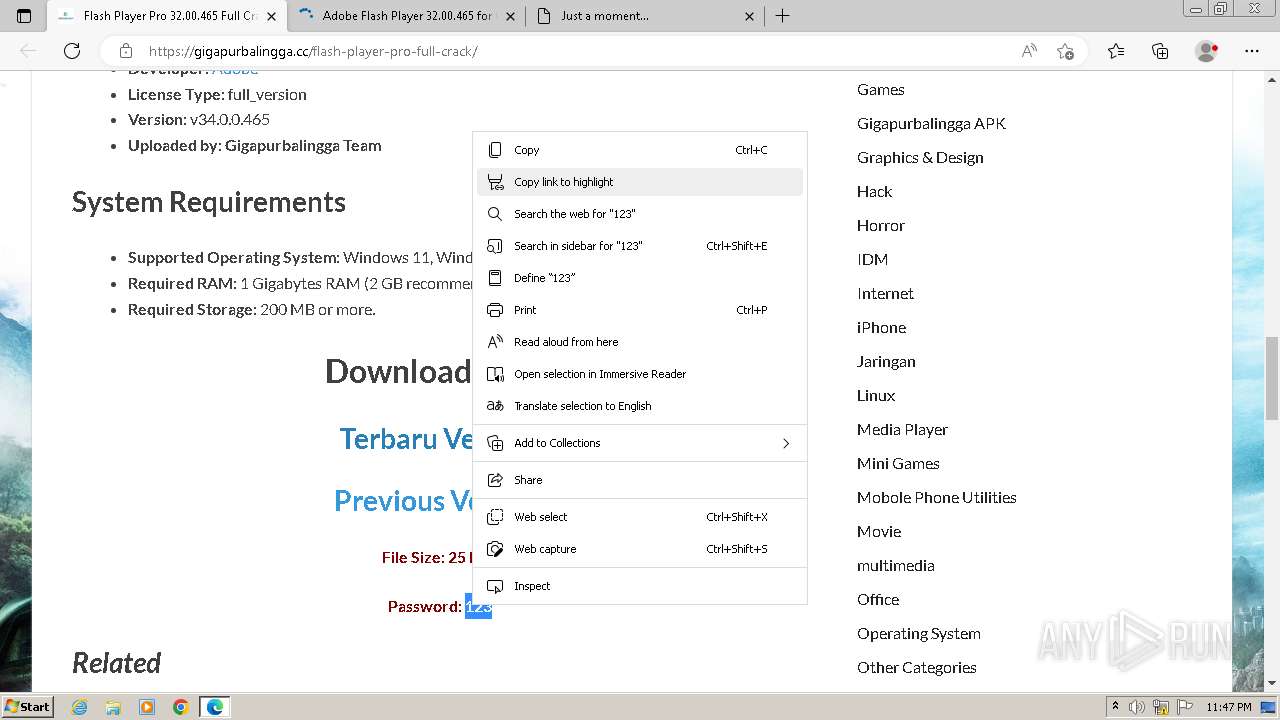Switch to Flash Player Pro 32.00.465 tab
Screen dimensions: 1280x720
[x=168, y=16]
